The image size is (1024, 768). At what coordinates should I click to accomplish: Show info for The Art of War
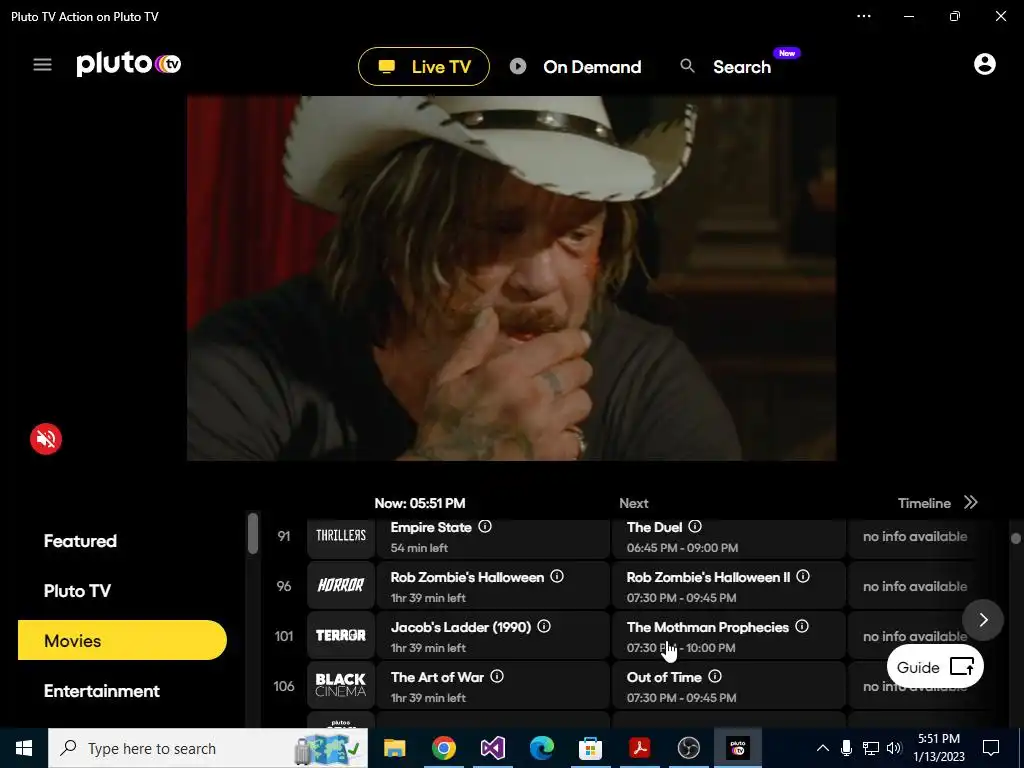pyautogui.click(x=497, y=677)
